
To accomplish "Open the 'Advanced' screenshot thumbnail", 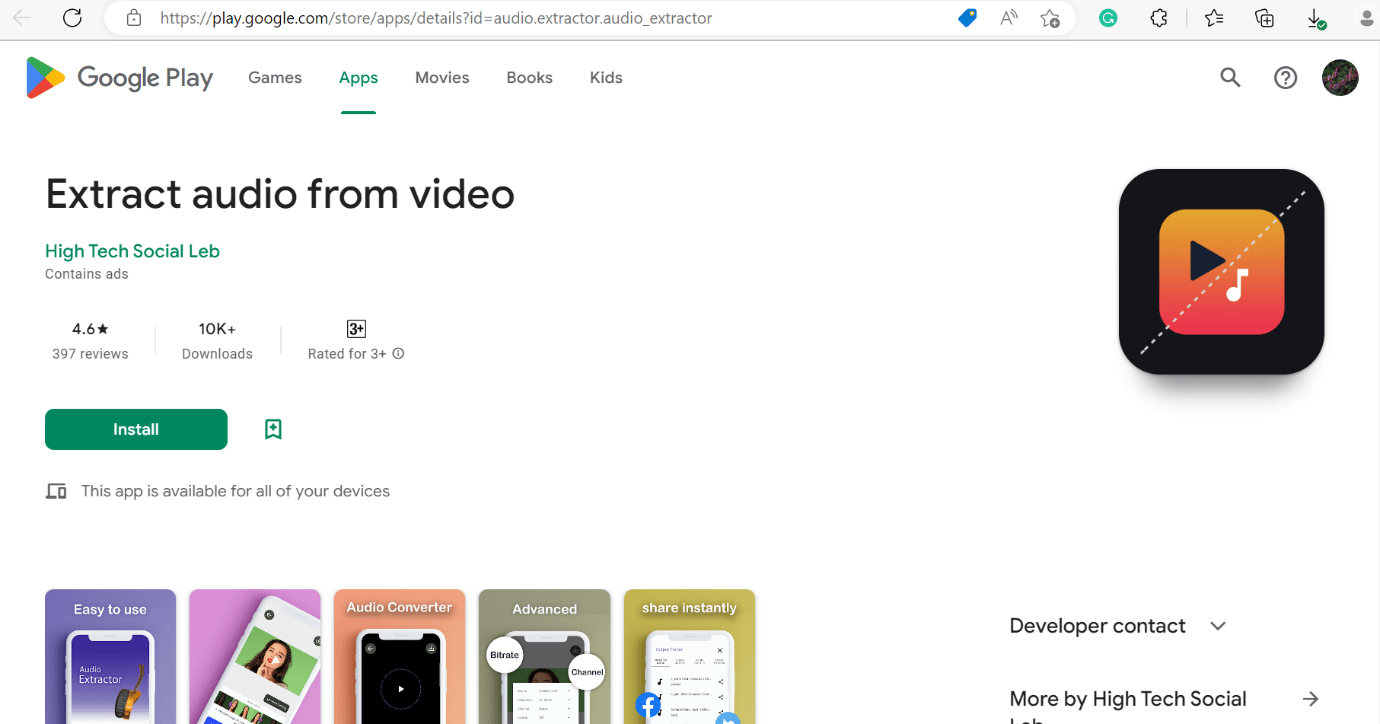I will [x=544, y=656].
